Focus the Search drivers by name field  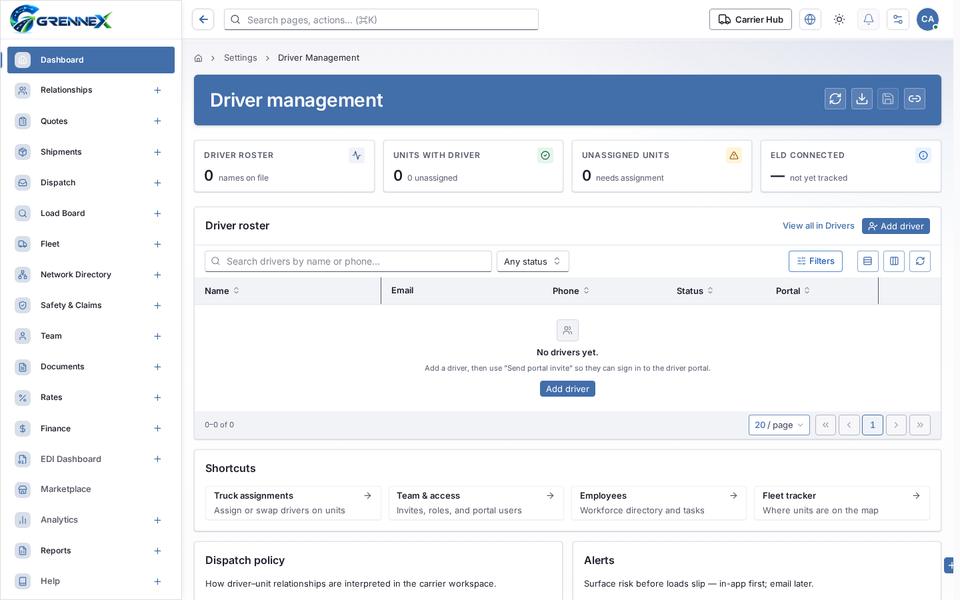(x=348, y=261)
